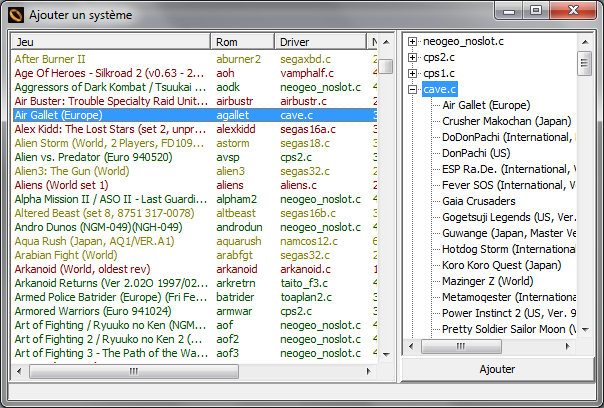Sort by the Rom column header

click(x=243, y=42)
